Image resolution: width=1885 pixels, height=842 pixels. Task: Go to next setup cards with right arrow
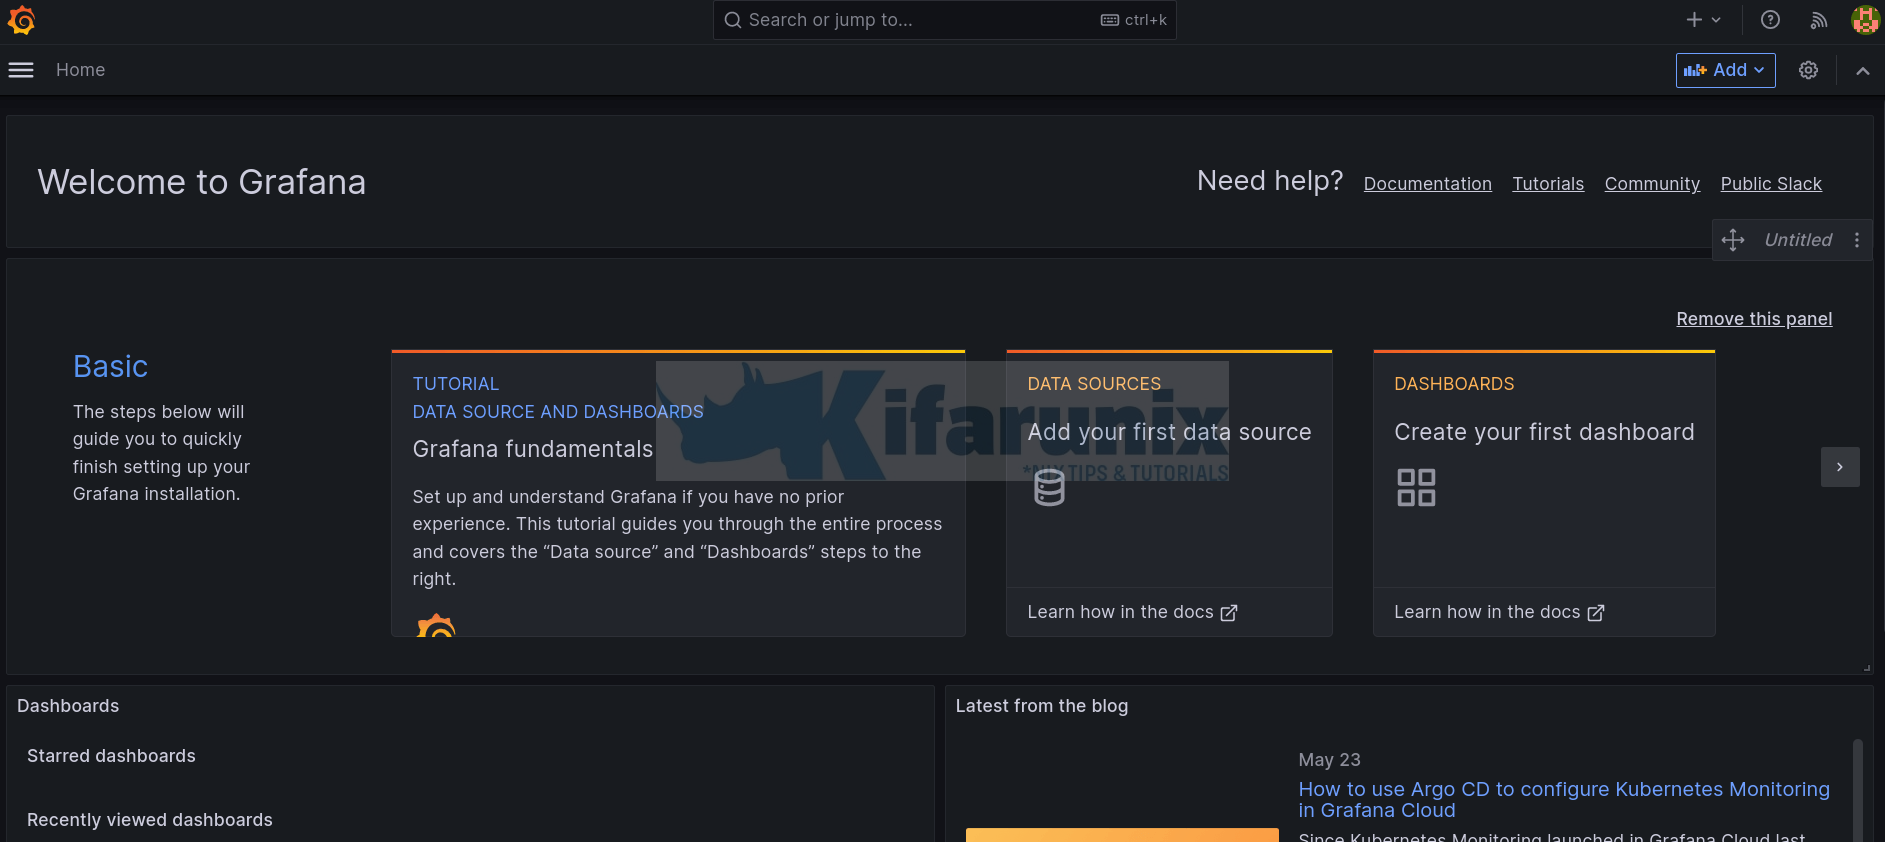[1840, 467]
